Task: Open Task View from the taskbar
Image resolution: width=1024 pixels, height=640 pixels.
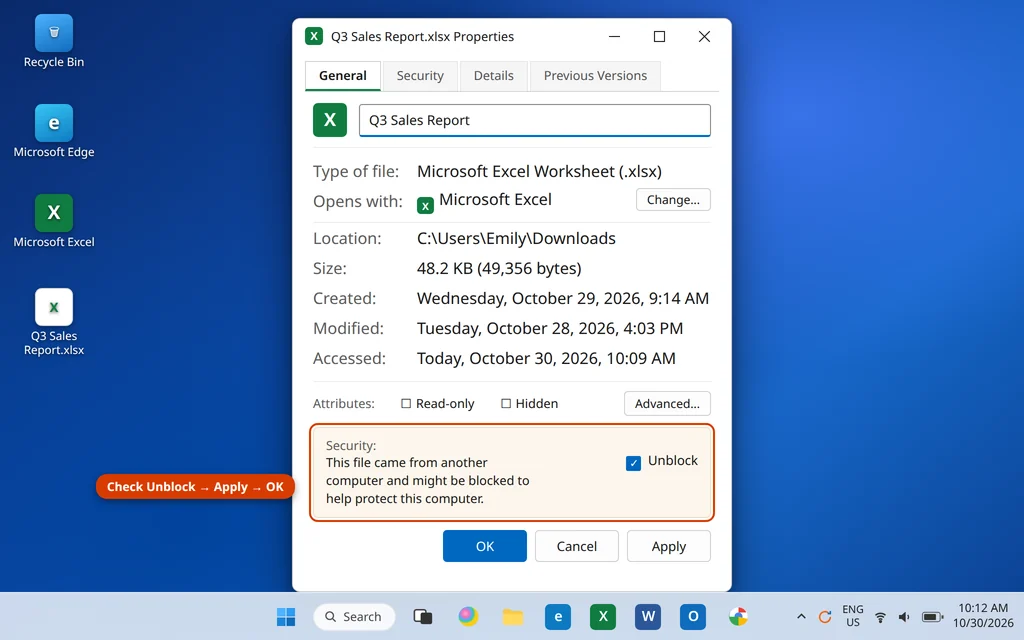Action: (423, 616)
